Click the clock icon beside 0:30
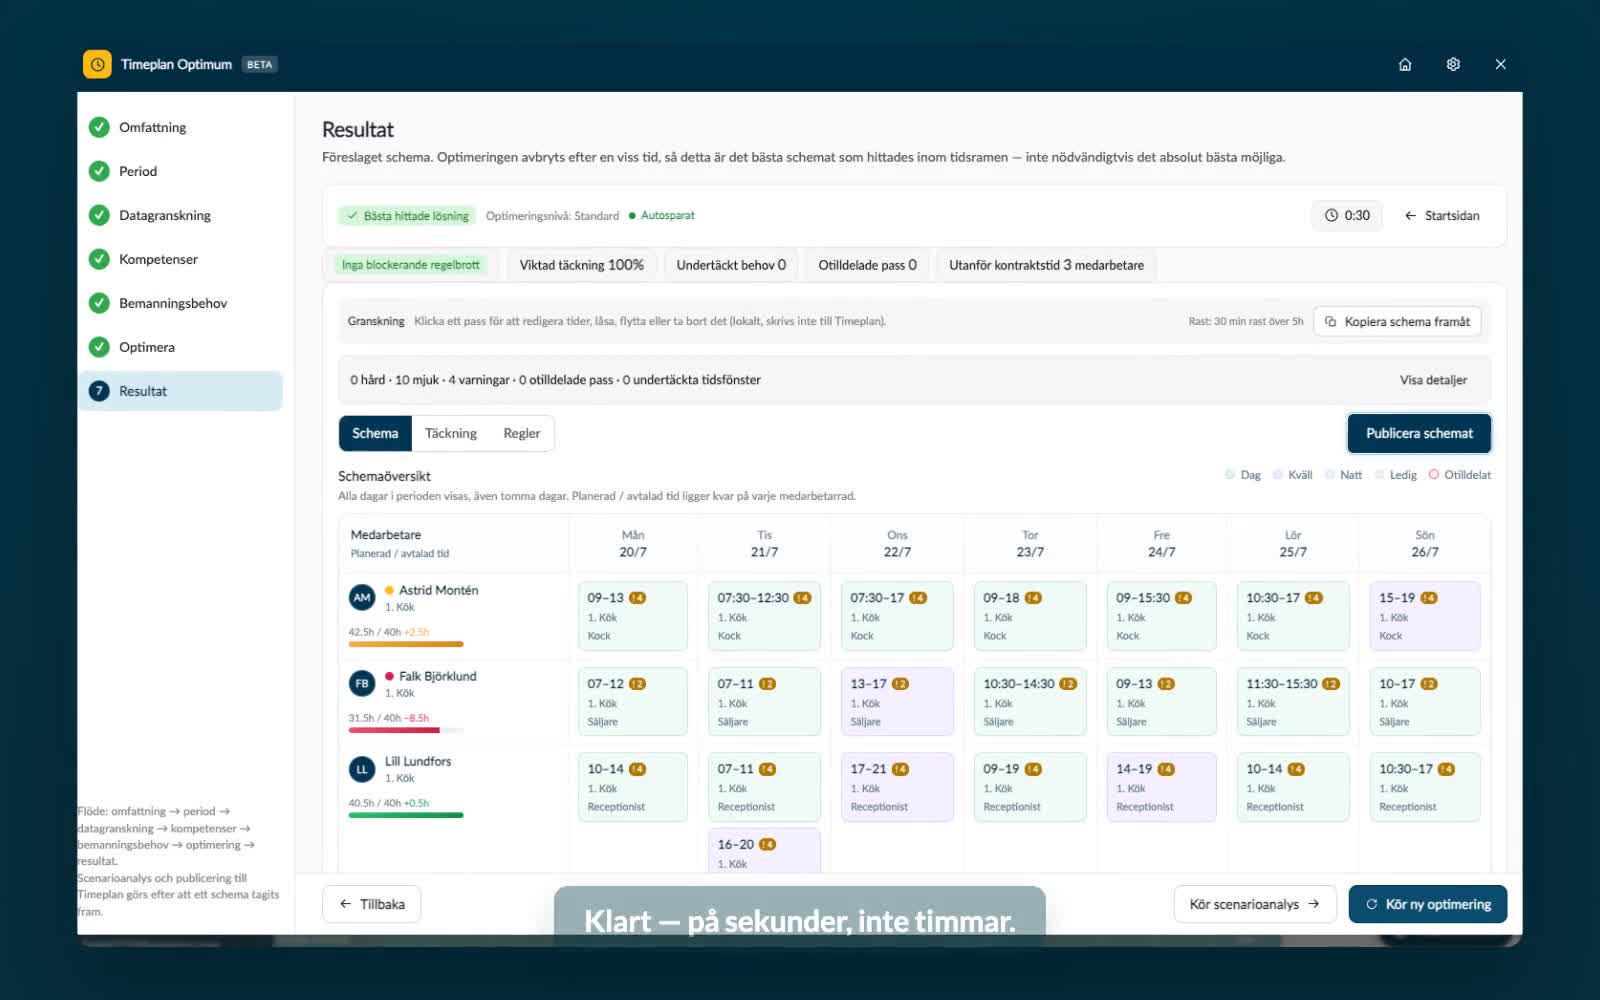The image size is (1600, 1000). coord(1331,215)
